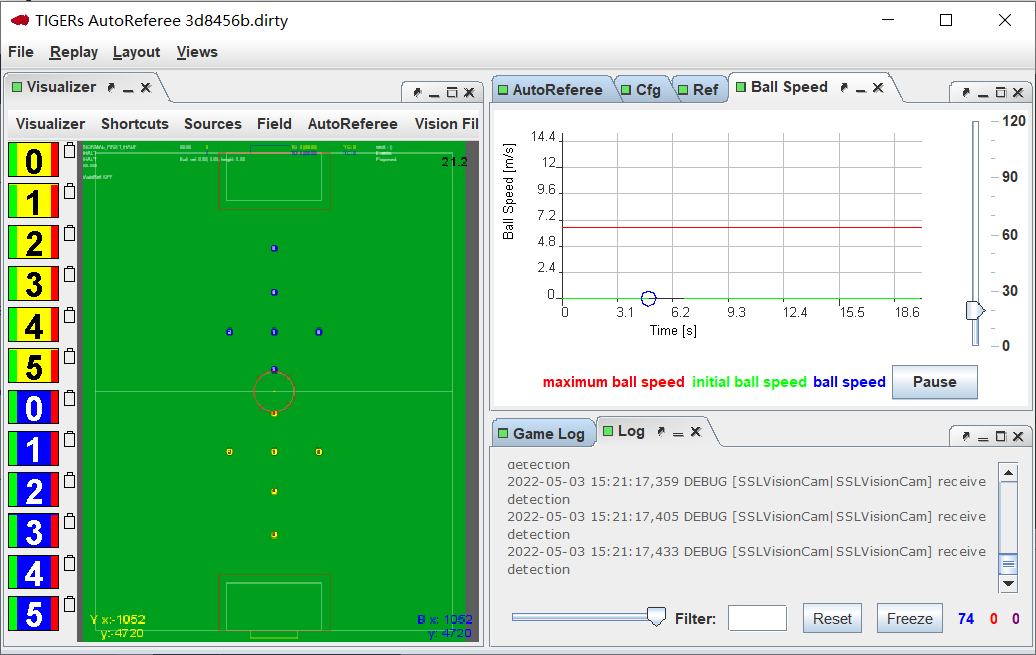The width and height of the screenshot is (1036, 655).
Task: Pause the ball speed chart
Action: pos(934,382)
